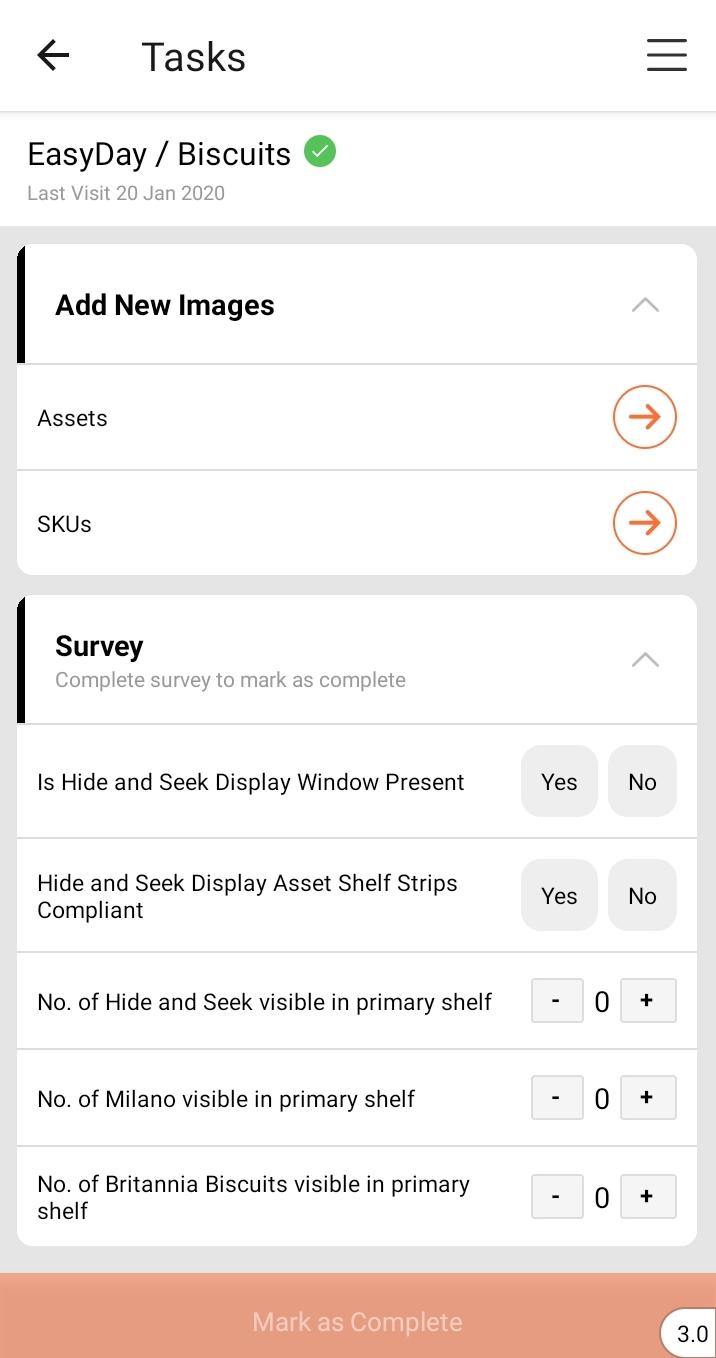Collapse the Add New Images section
The height and width of the screenshot is (1358, 716).
click(x=645, y=305)
